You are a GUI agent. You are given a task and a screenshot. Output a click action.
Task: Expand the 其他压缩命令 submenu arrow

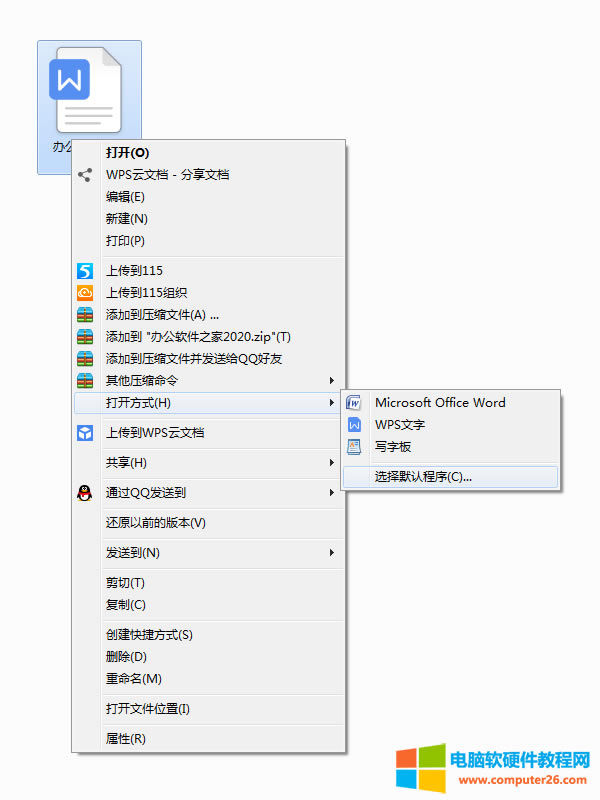332,381
